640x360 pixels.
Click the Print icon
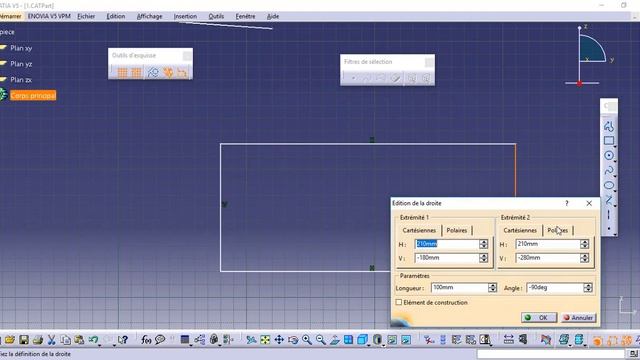(x=38, y=340)
